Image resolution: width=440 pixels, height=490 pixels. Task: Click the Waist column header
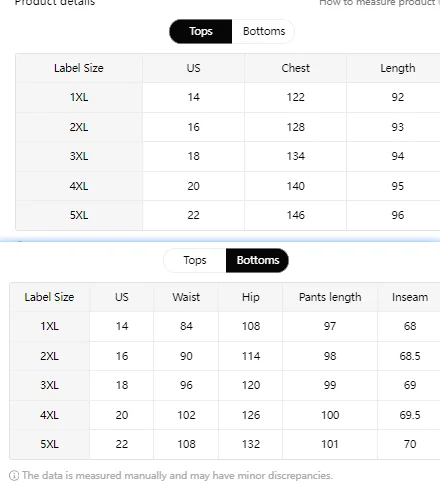tap(186, 297)
